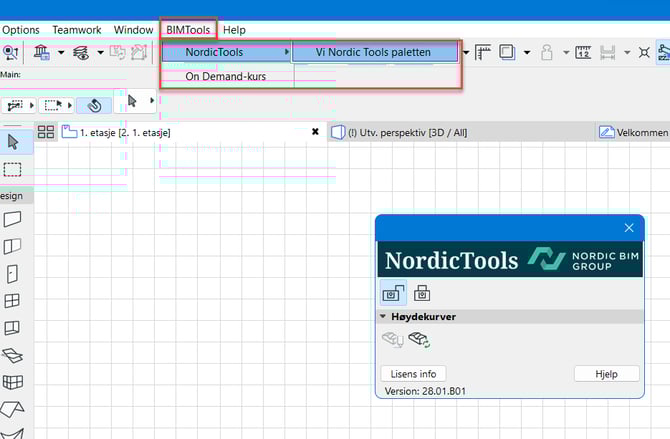Click the grayed-out dimension icon
This screenshot has width=670, height=439.
point(607,53)
